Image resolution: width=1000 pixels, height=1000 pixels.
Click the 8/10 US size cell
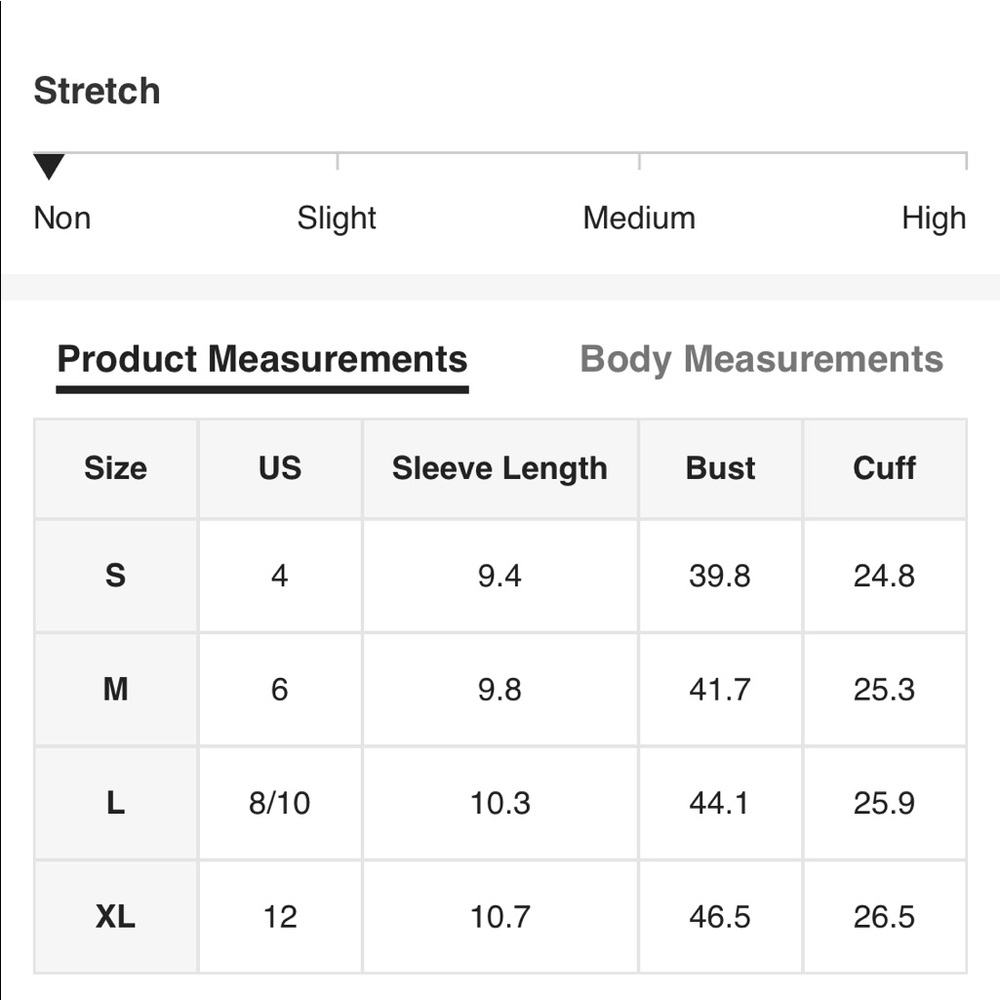280,803
